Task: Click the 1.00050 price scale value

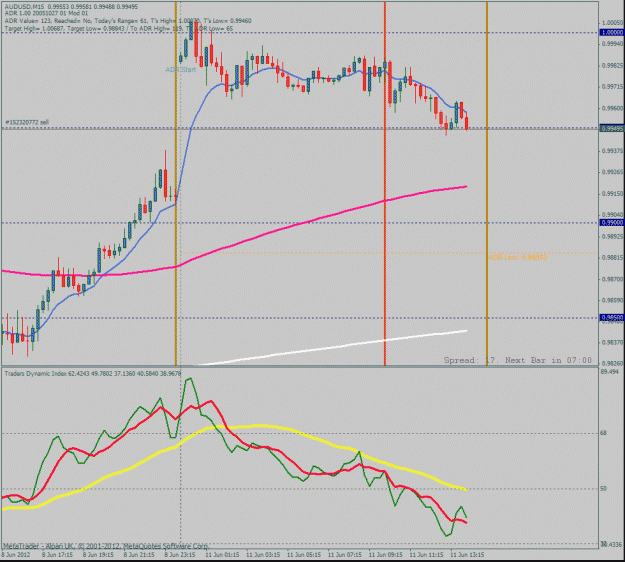Action: pyautogui.click(x=613, y=22)
